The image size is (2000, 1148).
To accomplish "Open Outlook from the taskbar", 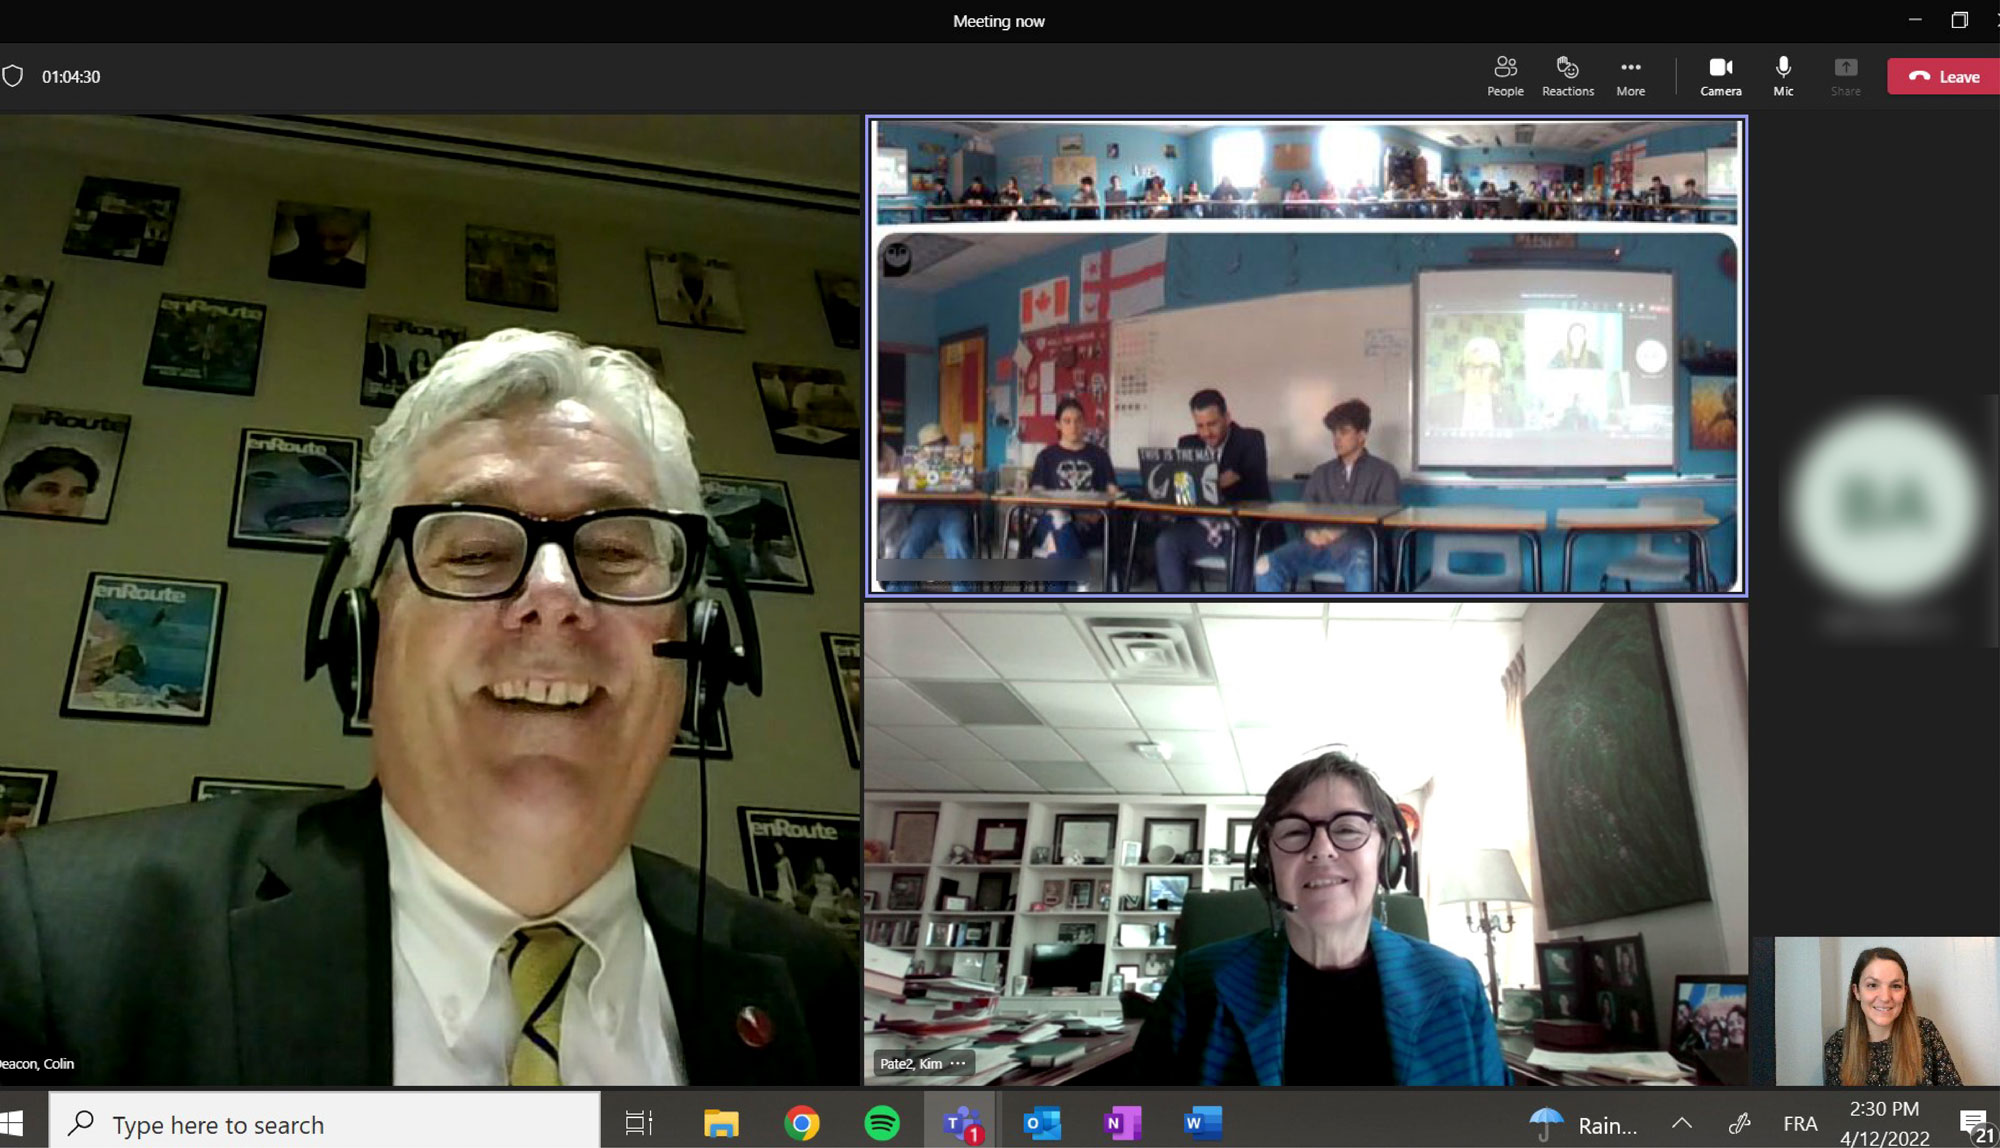I will 1042,1123.
